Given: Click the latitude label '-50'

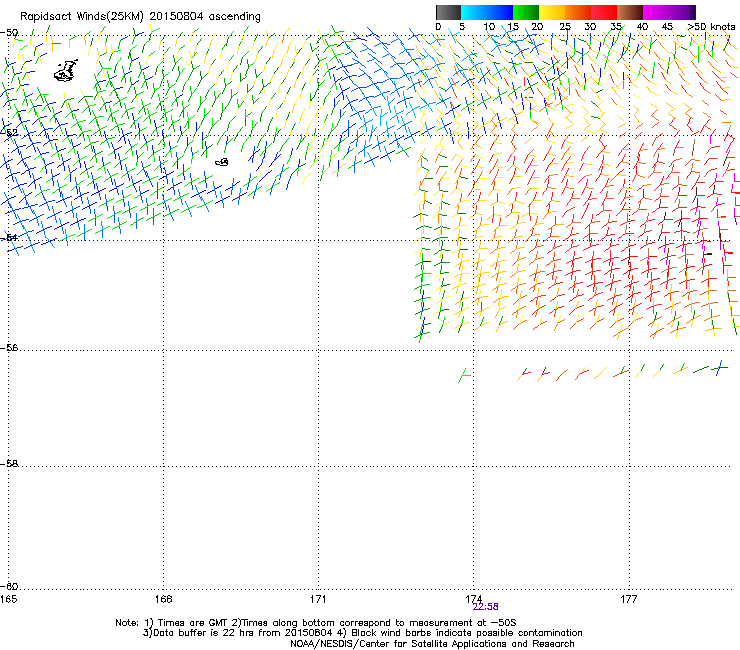Looking at the screenshot, I should click(9, 33).
